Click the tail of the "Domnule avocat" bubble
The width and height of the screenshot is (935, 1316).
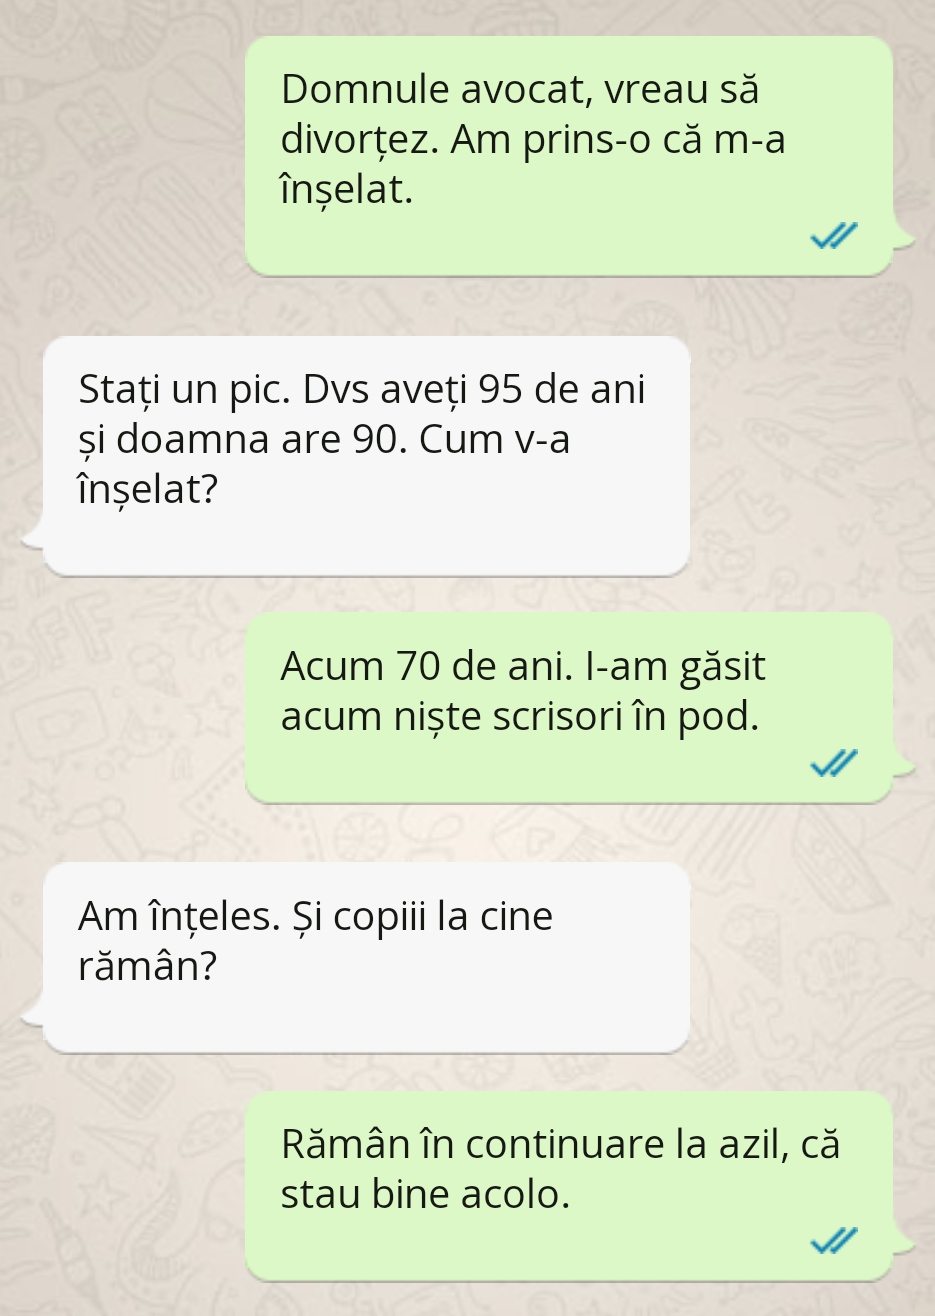pos(903,236)
